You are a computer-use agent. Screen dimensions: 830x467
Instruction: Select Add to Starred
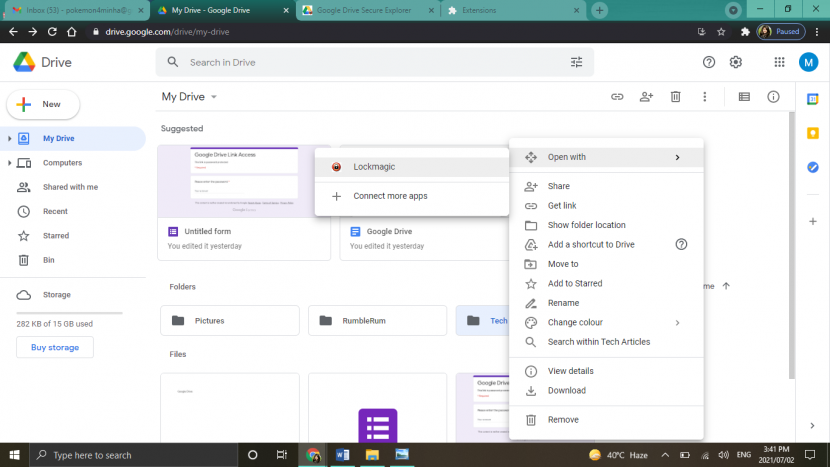tap(606, 283)
